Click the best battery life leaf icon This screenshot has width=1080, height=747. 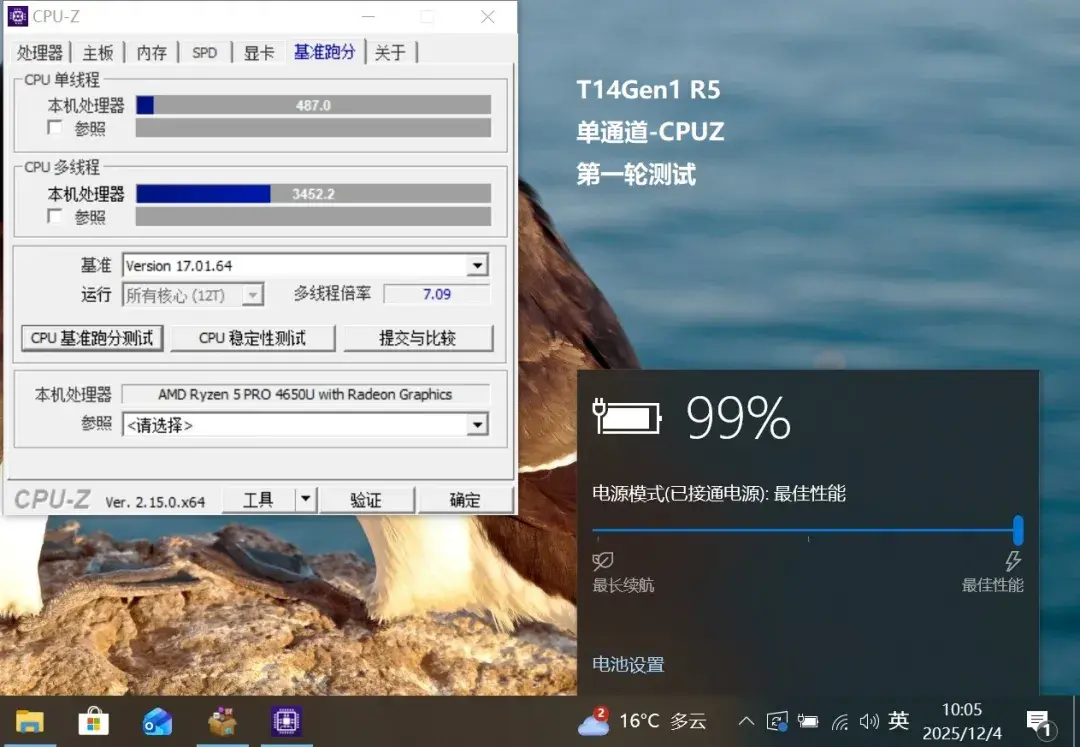pyautogui.click(x=603, y=561)
